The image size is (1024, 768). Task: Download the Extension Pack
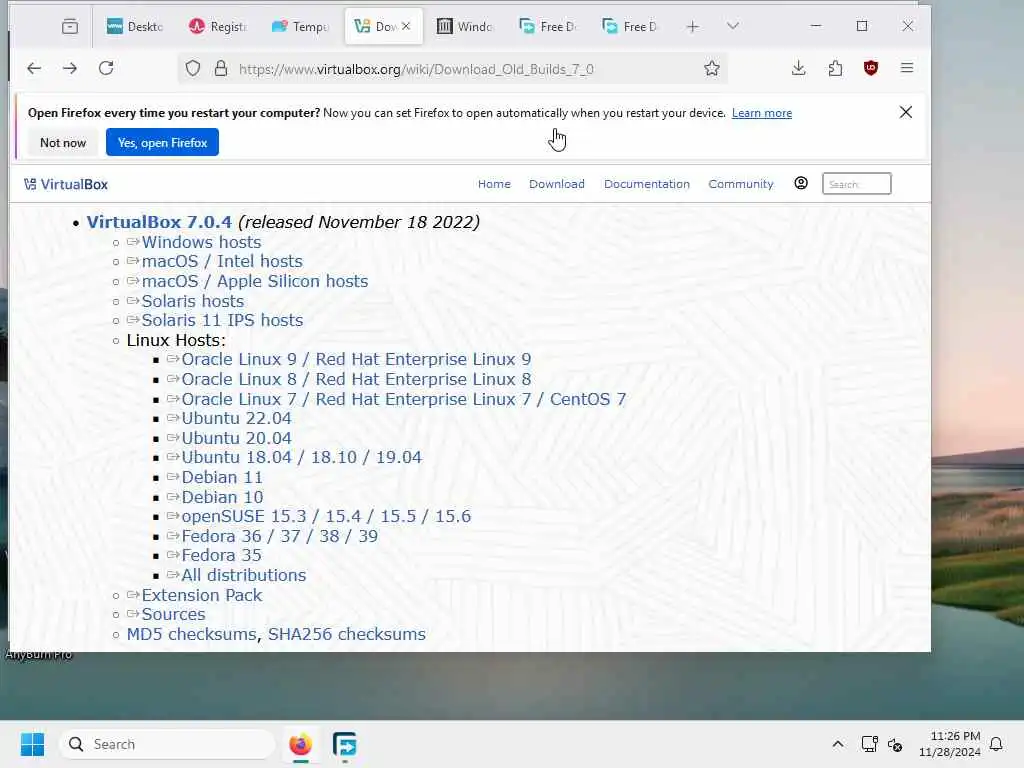point(202,595)
